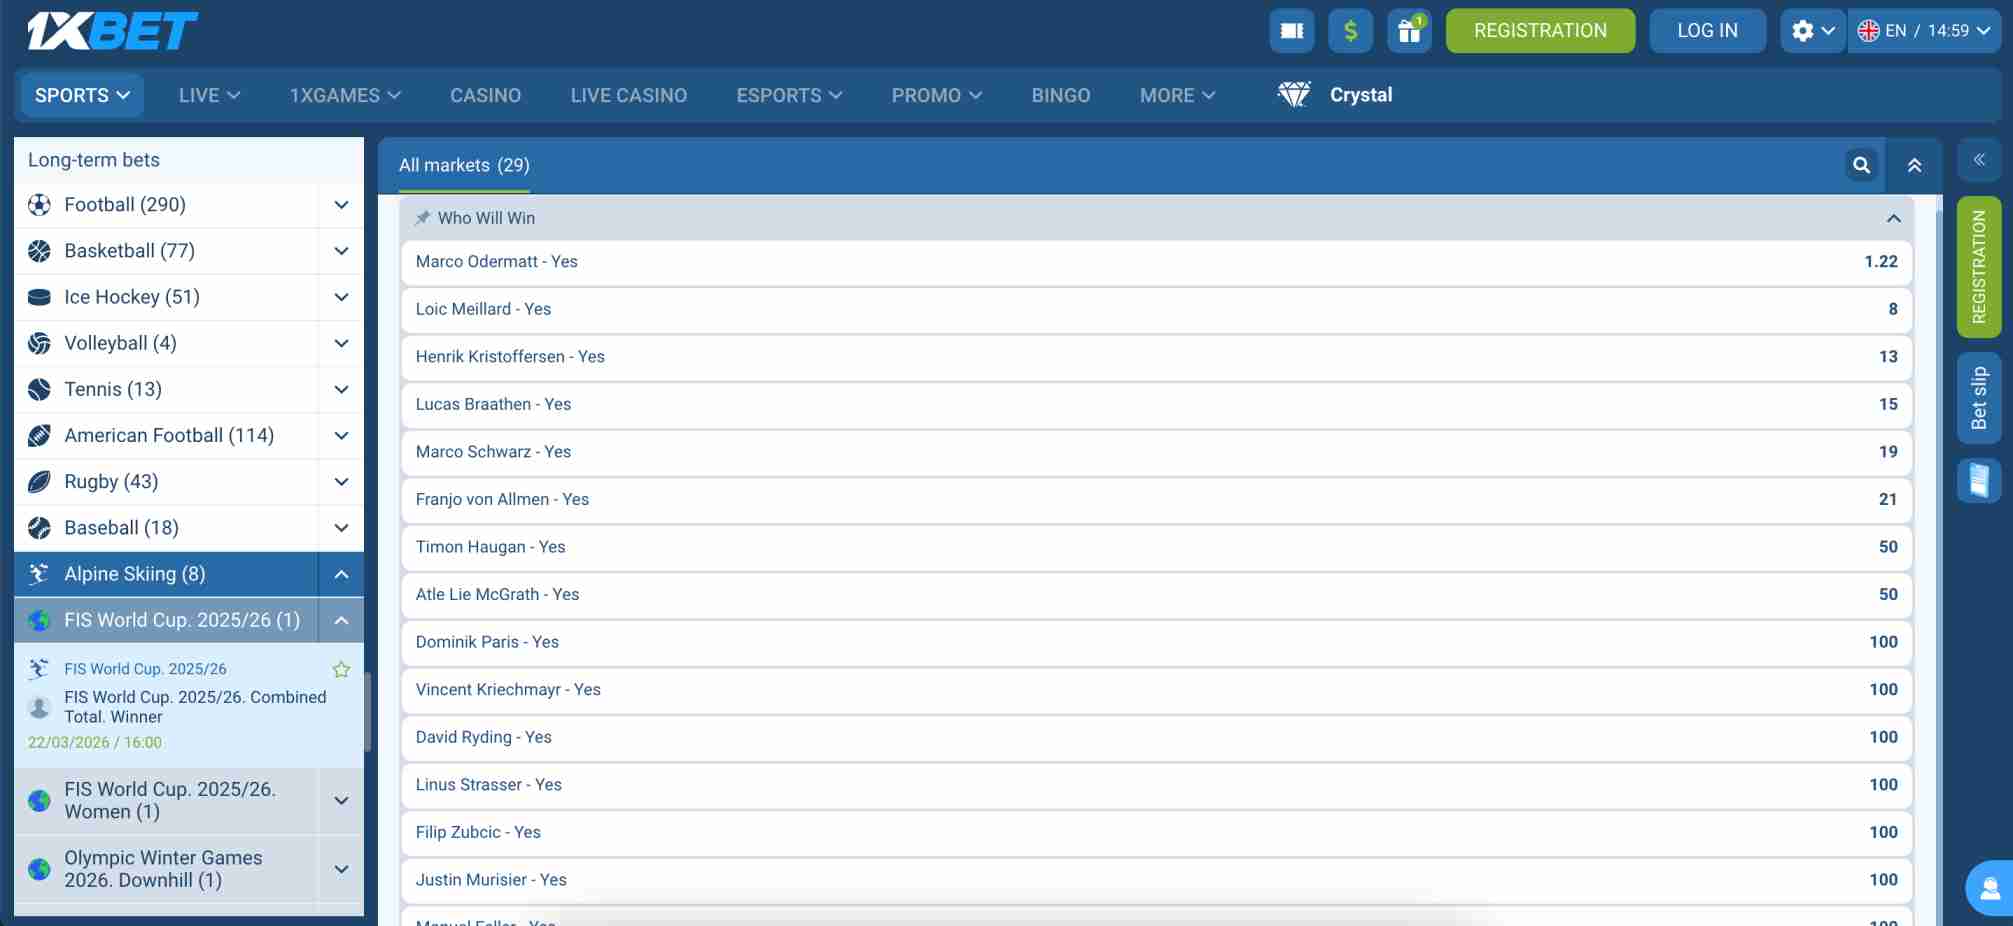Open the vertical Bet slip tab
This screenshot has height=926, width=2013.
tap(1979, 398)
